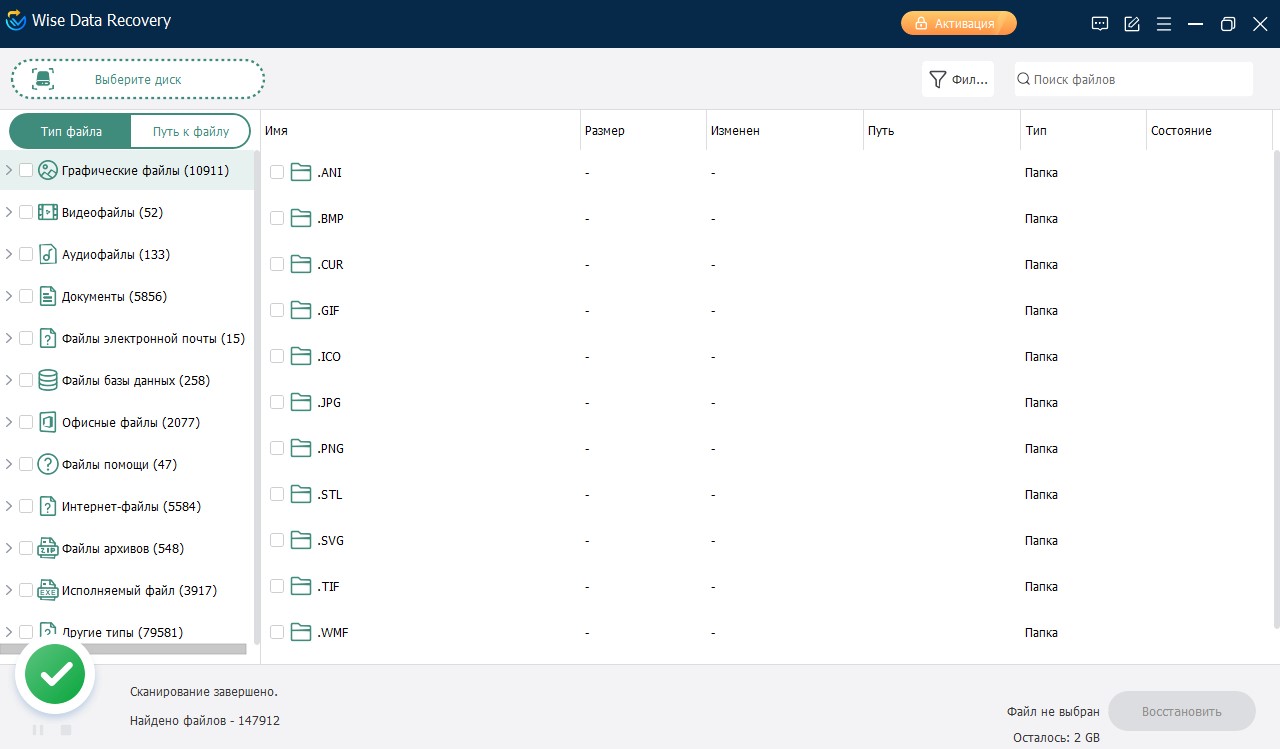Switch to the Путь к файлу tab
1280x749 pixels.
tap(190, 131)
